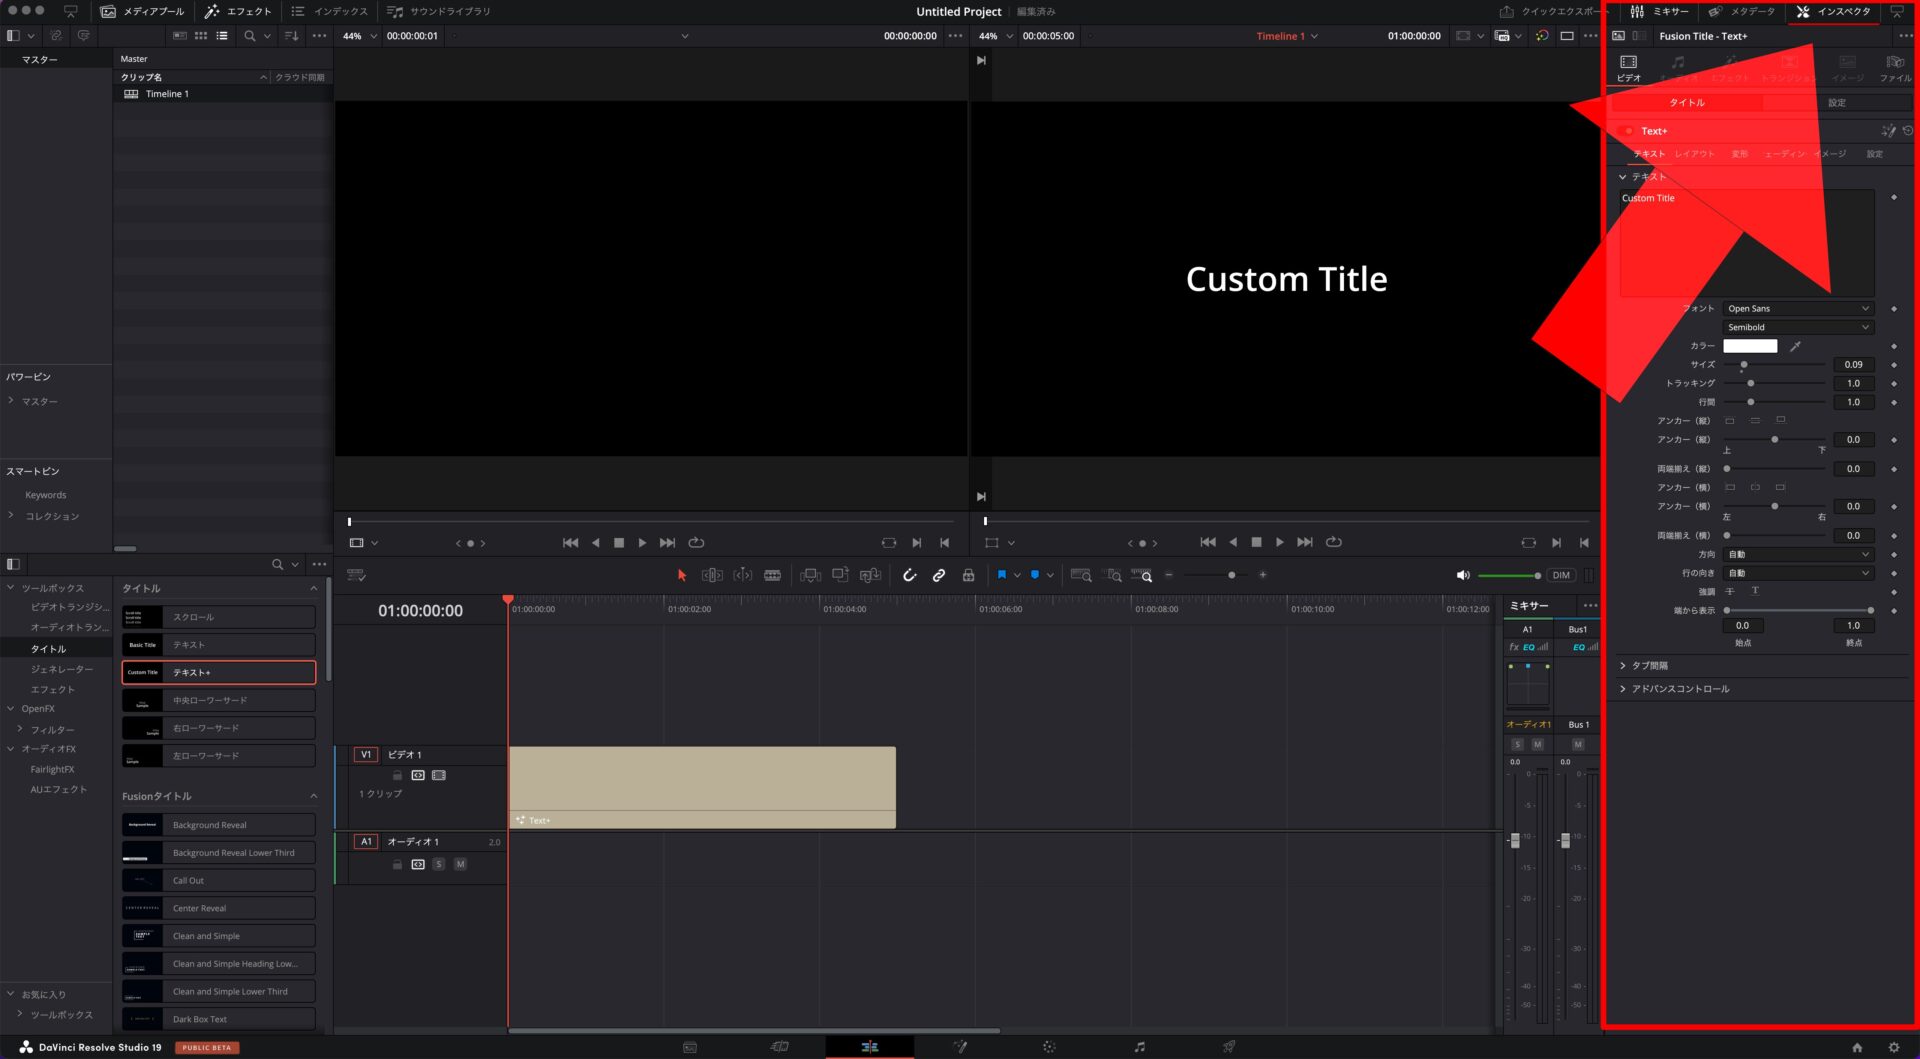Toggle Position Lock
The image size is (1920, 1059).
click(x=968, y=575)
